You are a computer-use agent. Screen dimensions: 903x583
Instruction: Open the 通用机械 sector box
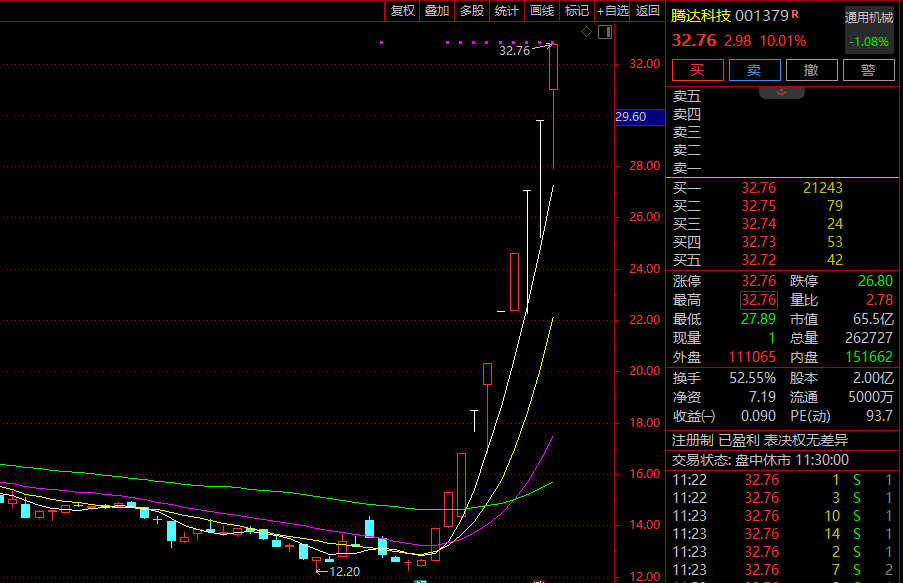tap(868, 29)
